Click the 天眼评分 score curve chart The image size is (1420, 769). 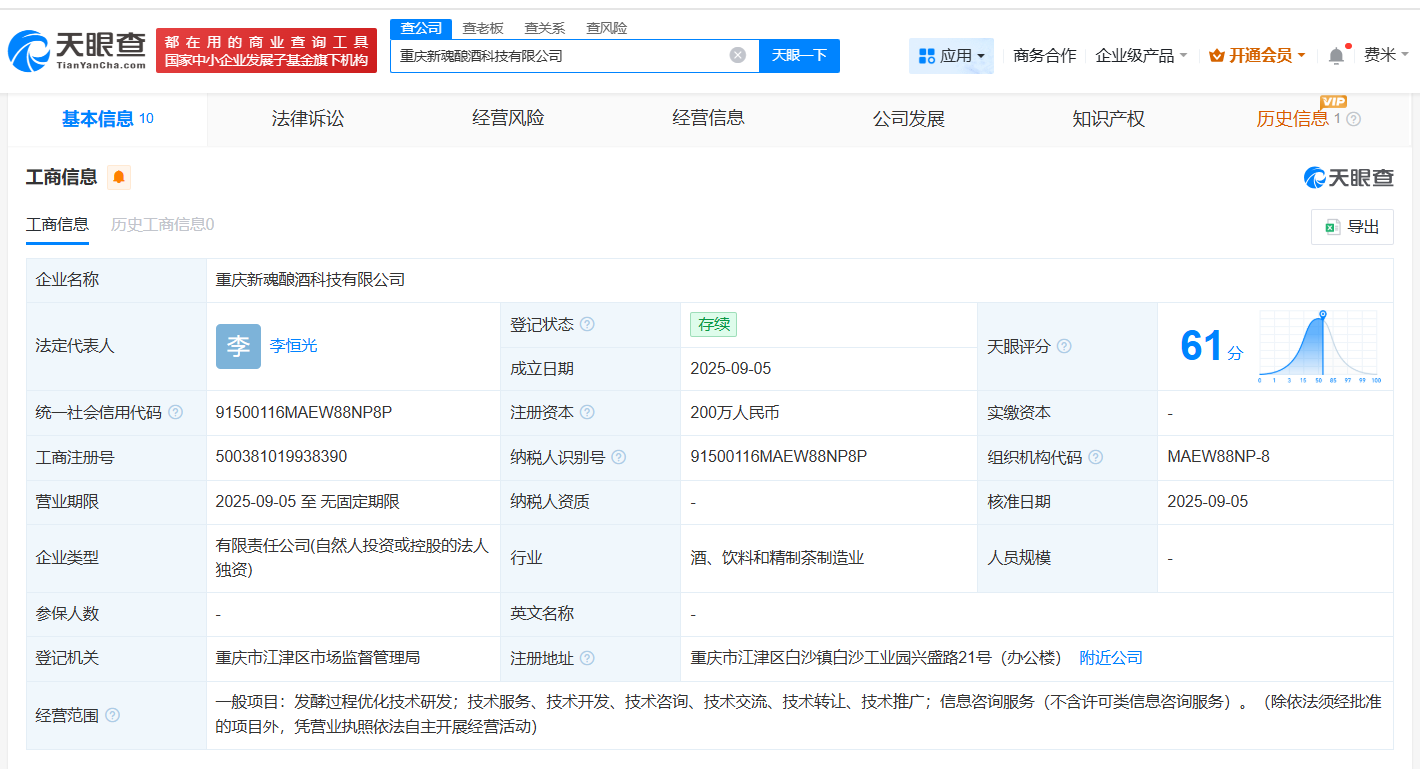1318,346
